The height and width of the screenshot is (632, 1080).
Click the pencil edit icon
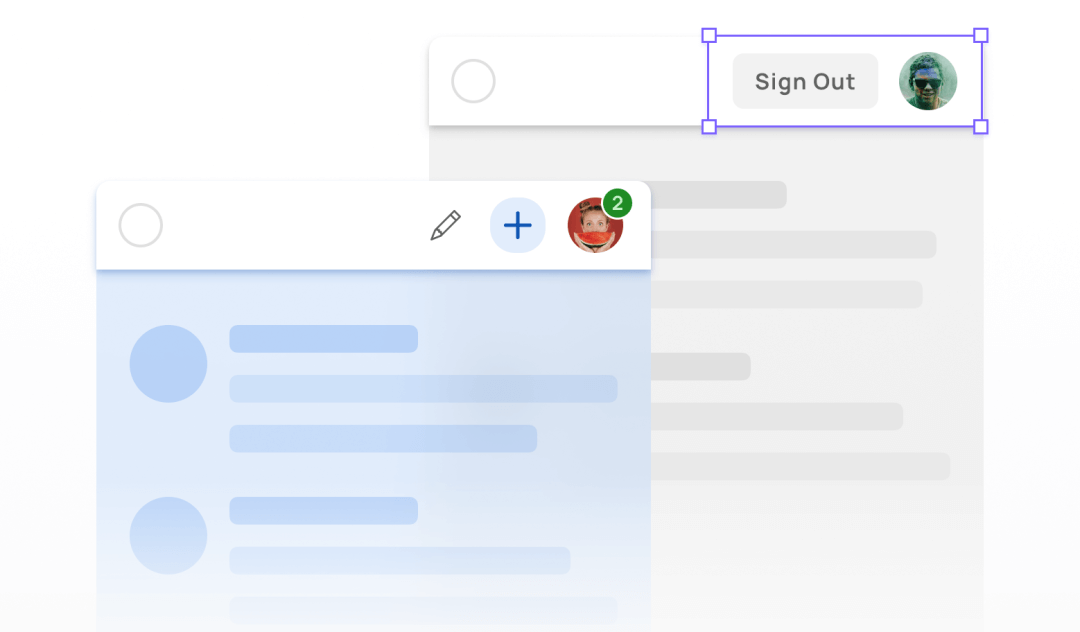446,225
